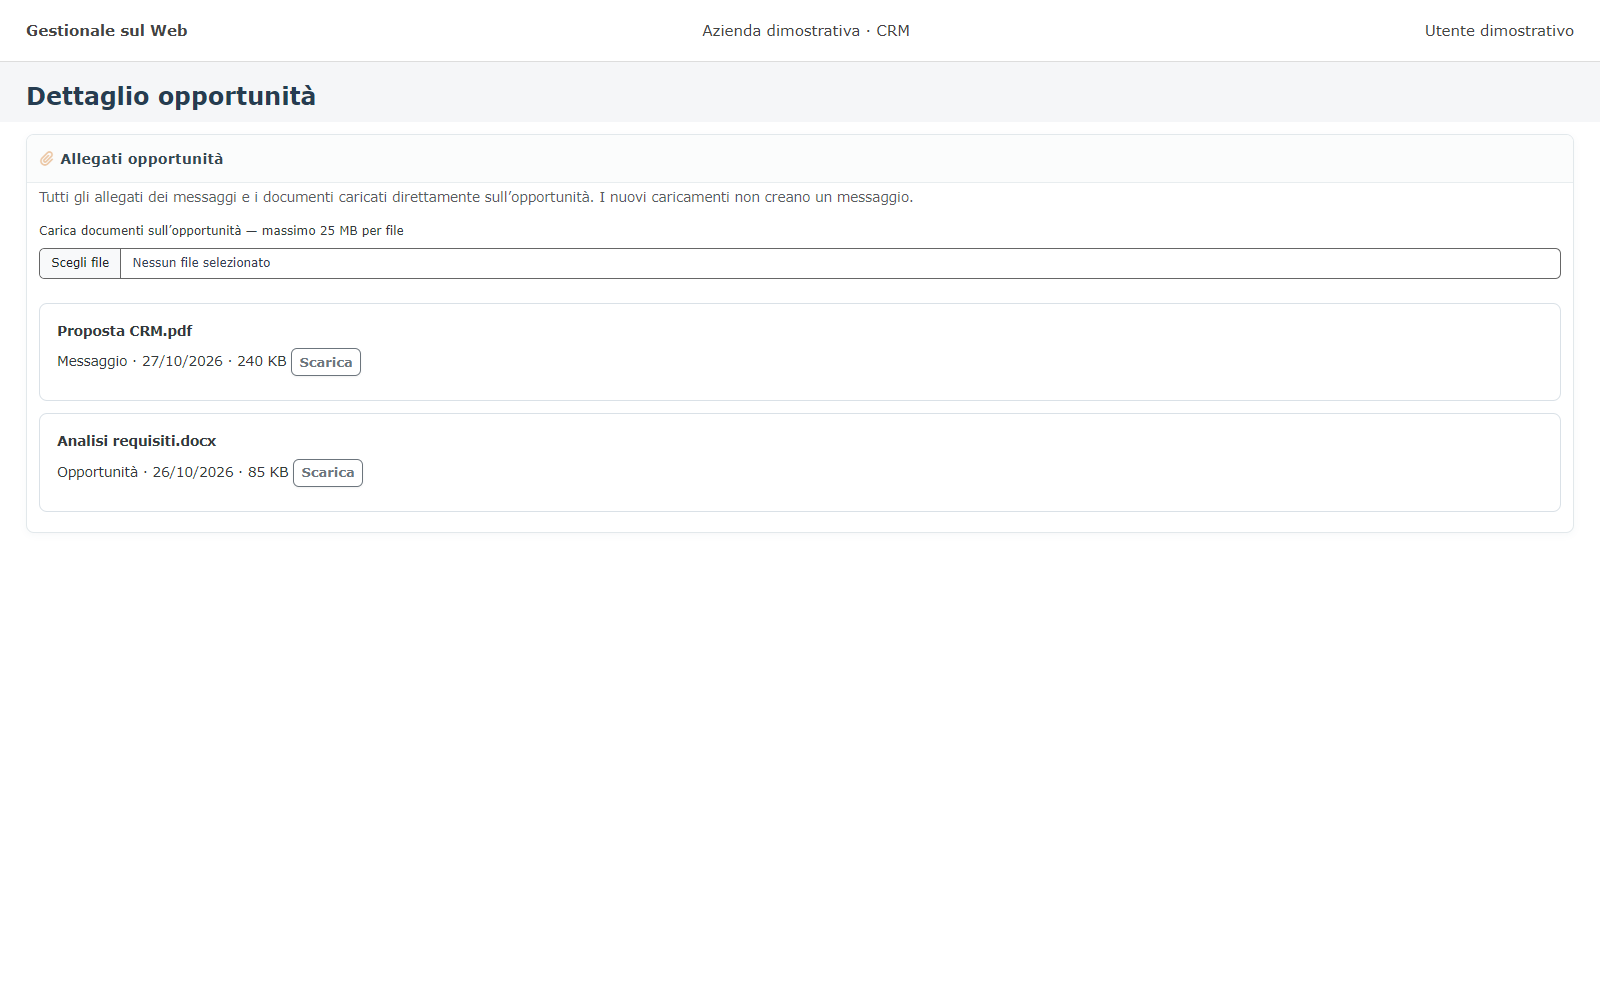Click the Scegli file button

click(80, 263)
